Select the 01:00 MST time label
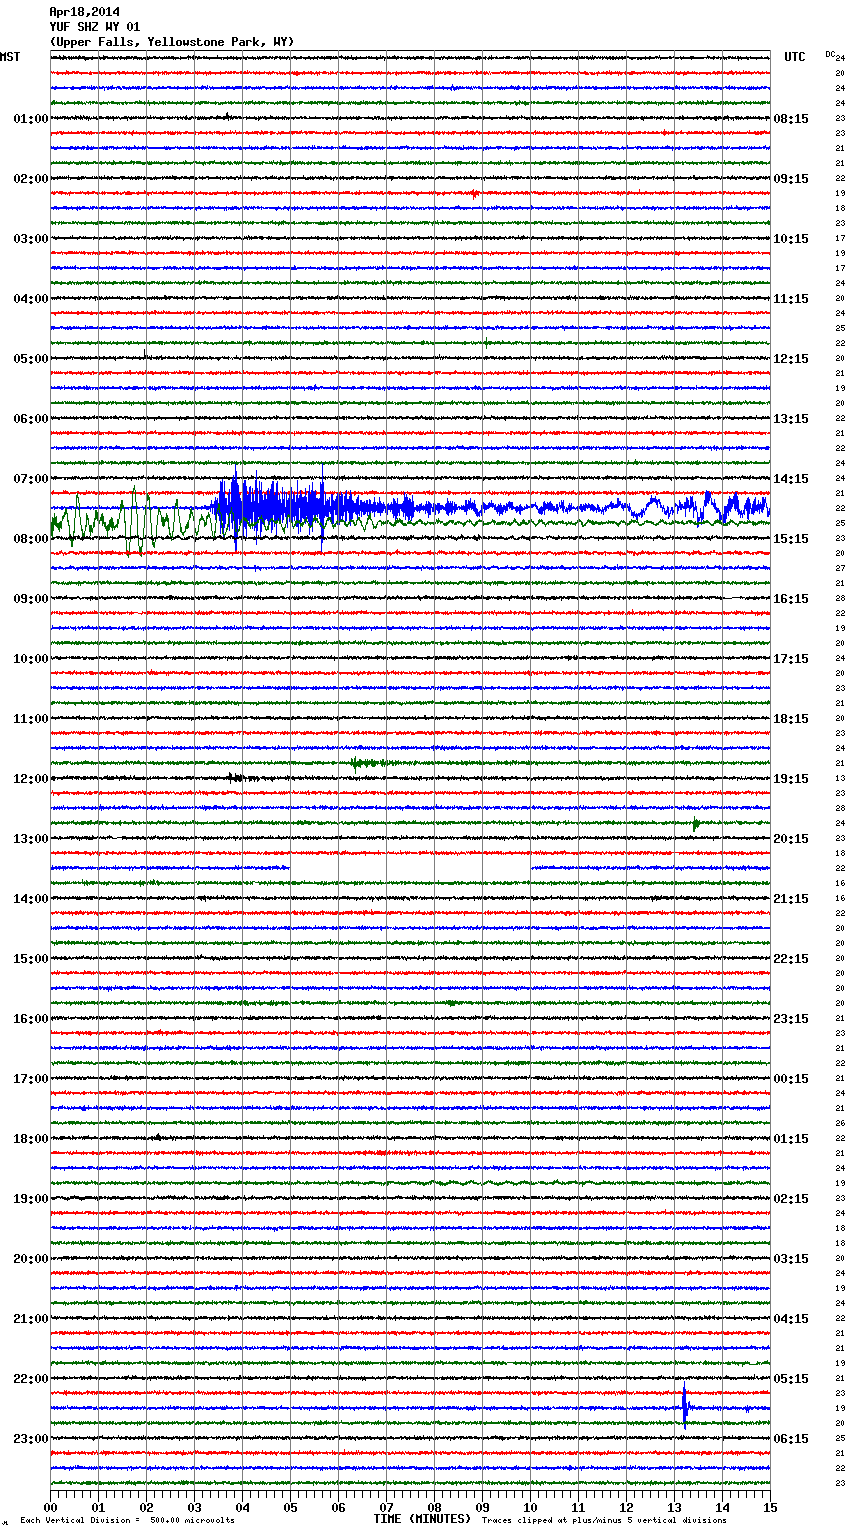 [31, 119]
